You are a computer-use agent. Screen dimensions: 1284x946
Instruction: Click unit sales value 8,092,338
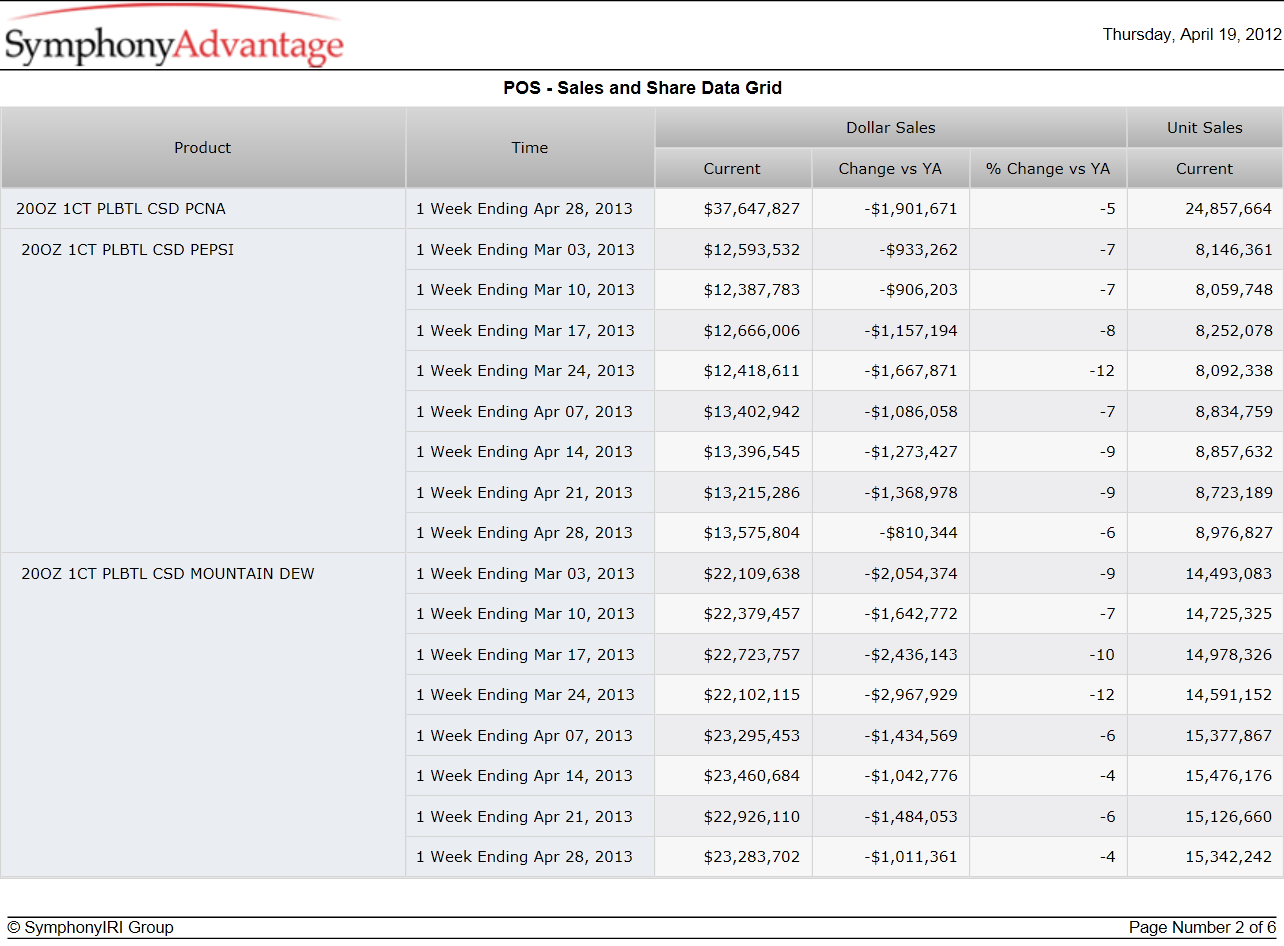[1234, 371]
